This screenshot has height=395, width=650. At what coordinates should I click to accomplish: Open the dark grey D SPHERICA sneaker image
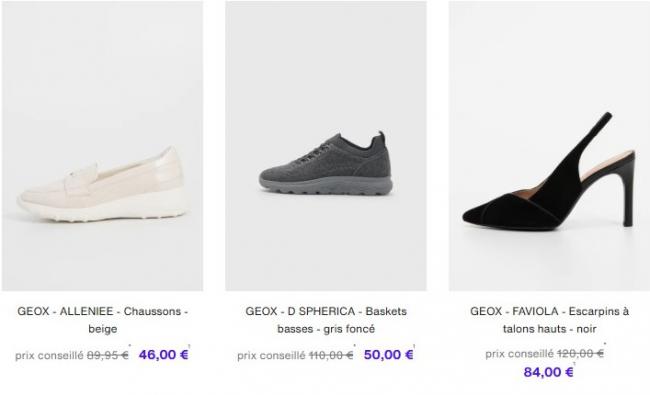point(326,146)
